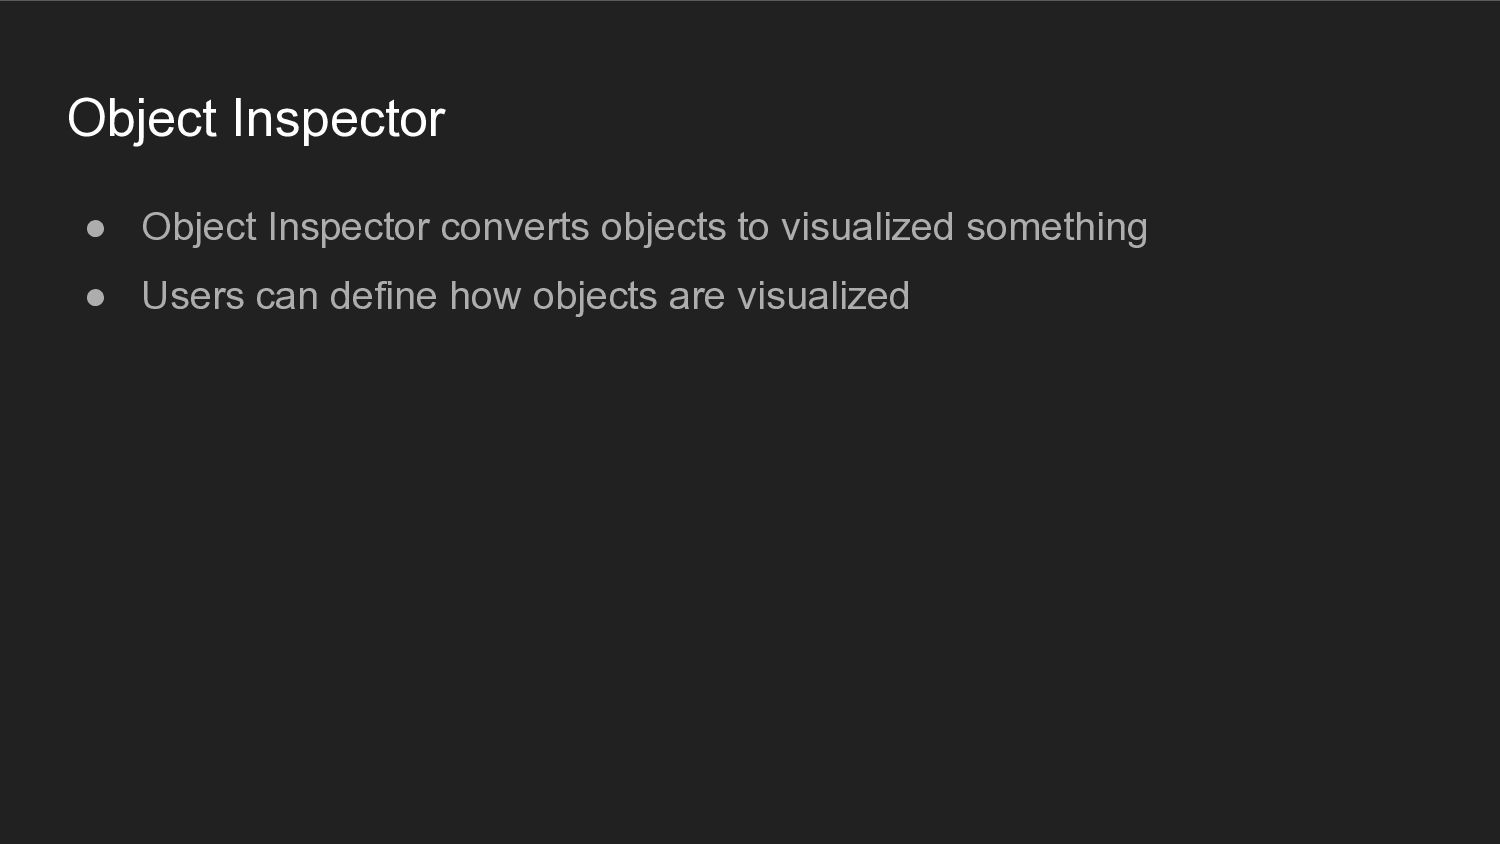Click "Inspector" in the first bullet line
Screen dimensions: 1500x844
(x=349, y=228)
